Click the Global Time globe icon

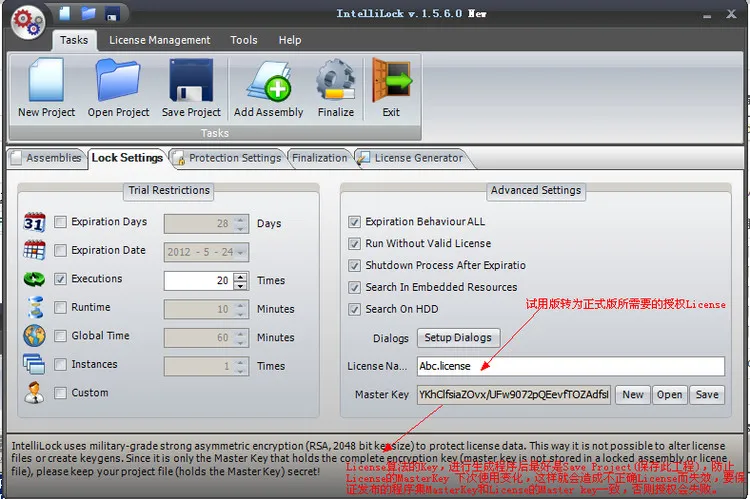click(x=34, y=336)
